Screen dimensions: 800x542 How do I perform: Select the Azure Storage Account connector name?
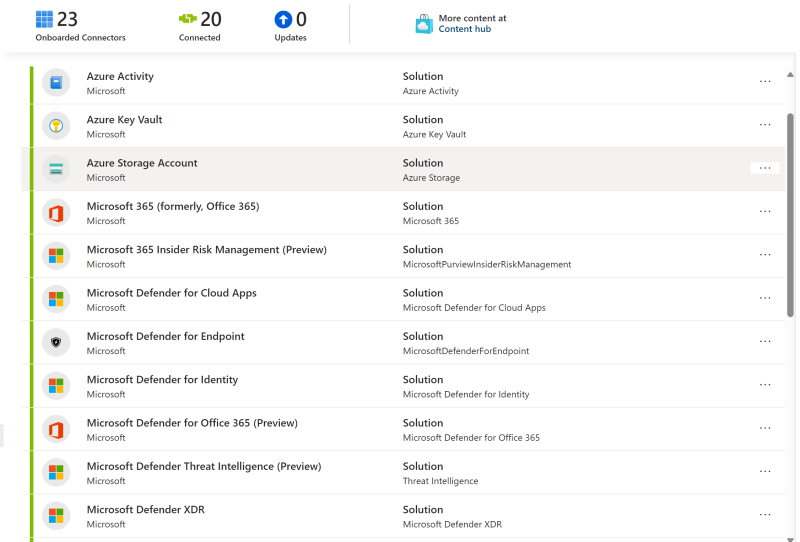coord(142,163)
